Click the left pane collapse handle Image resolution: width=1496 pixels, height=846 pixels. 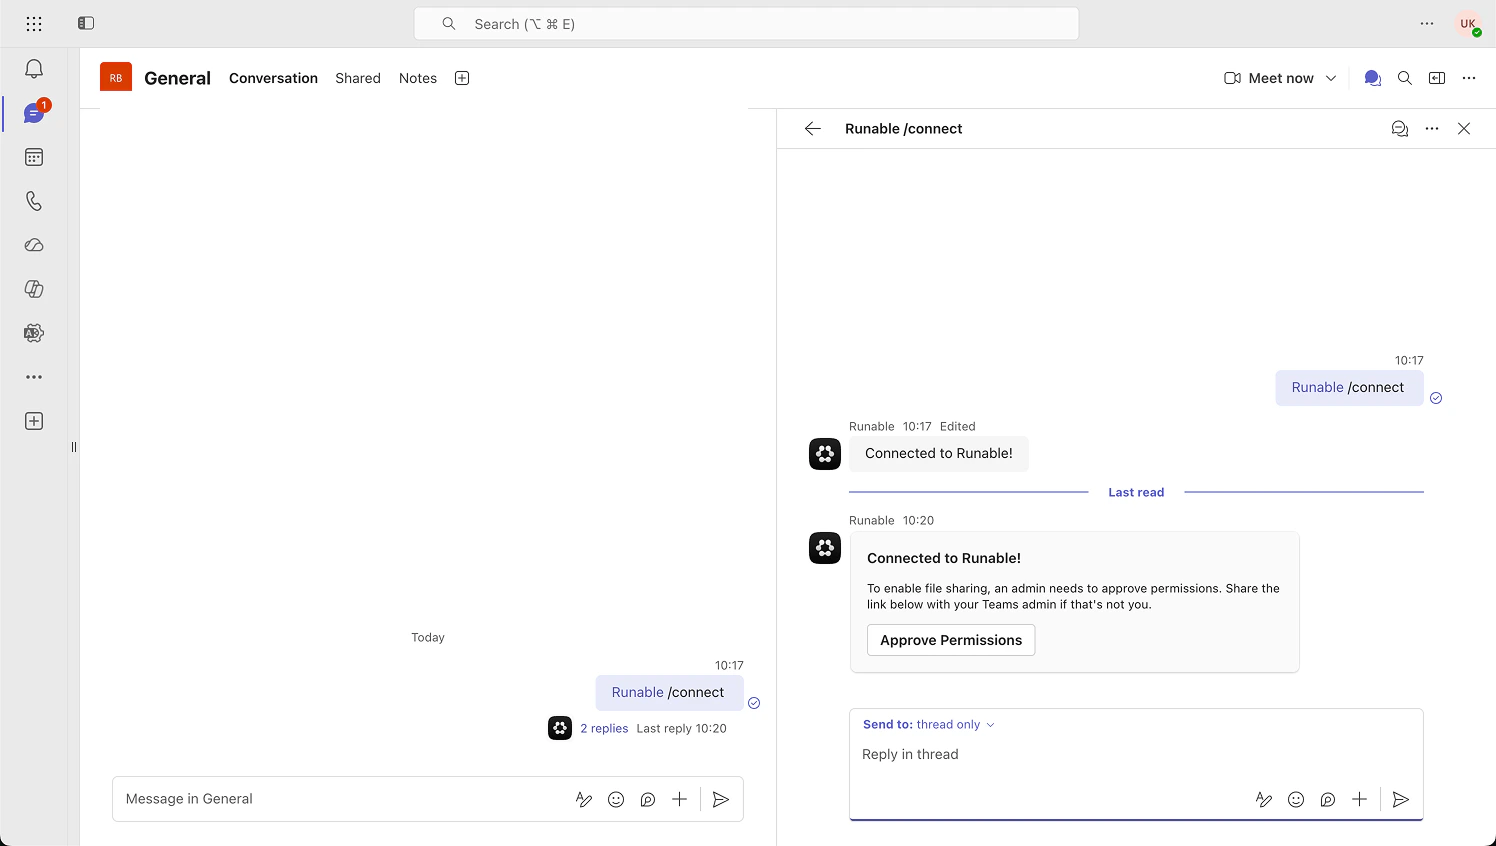click(x=74, y=447)
